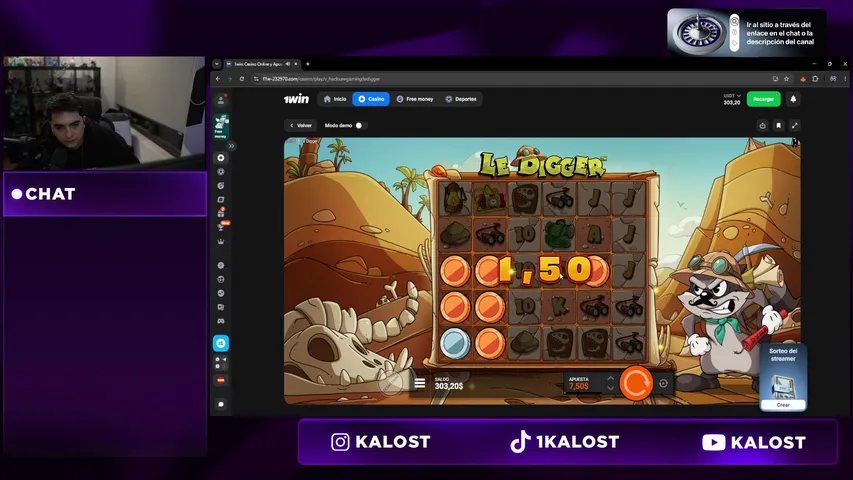Open the gamepad sidebar icon
Image resolution: width=853 pixels, height=480 pixels.
tap(221, 321)
